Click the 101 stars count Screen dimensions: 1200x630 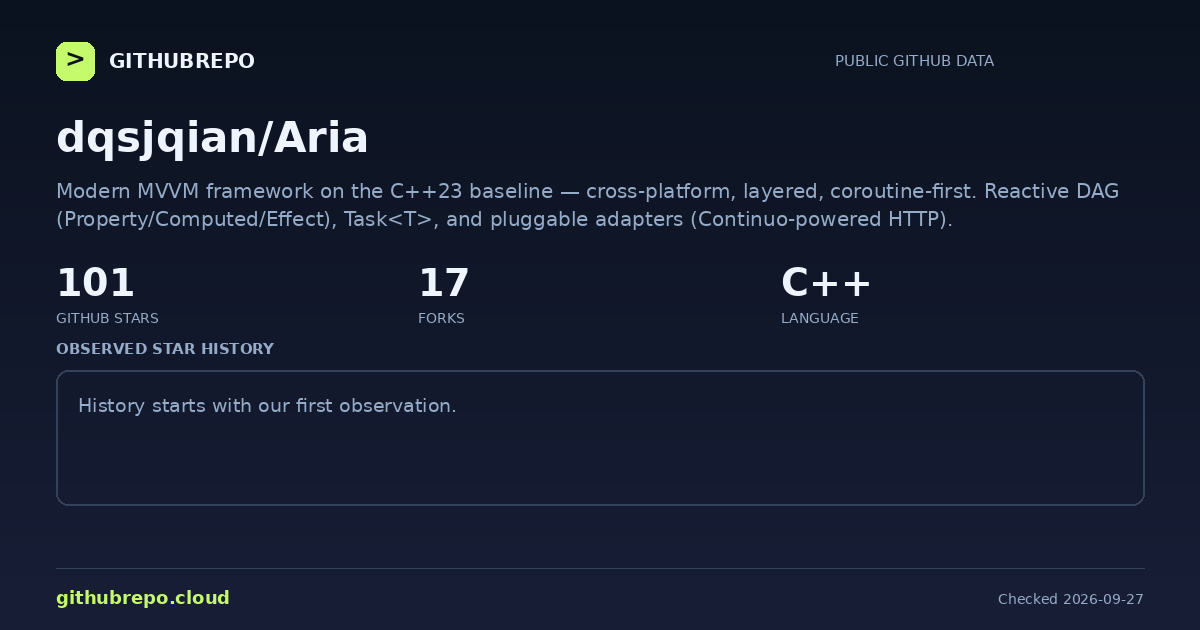click(x=95, y=283)
